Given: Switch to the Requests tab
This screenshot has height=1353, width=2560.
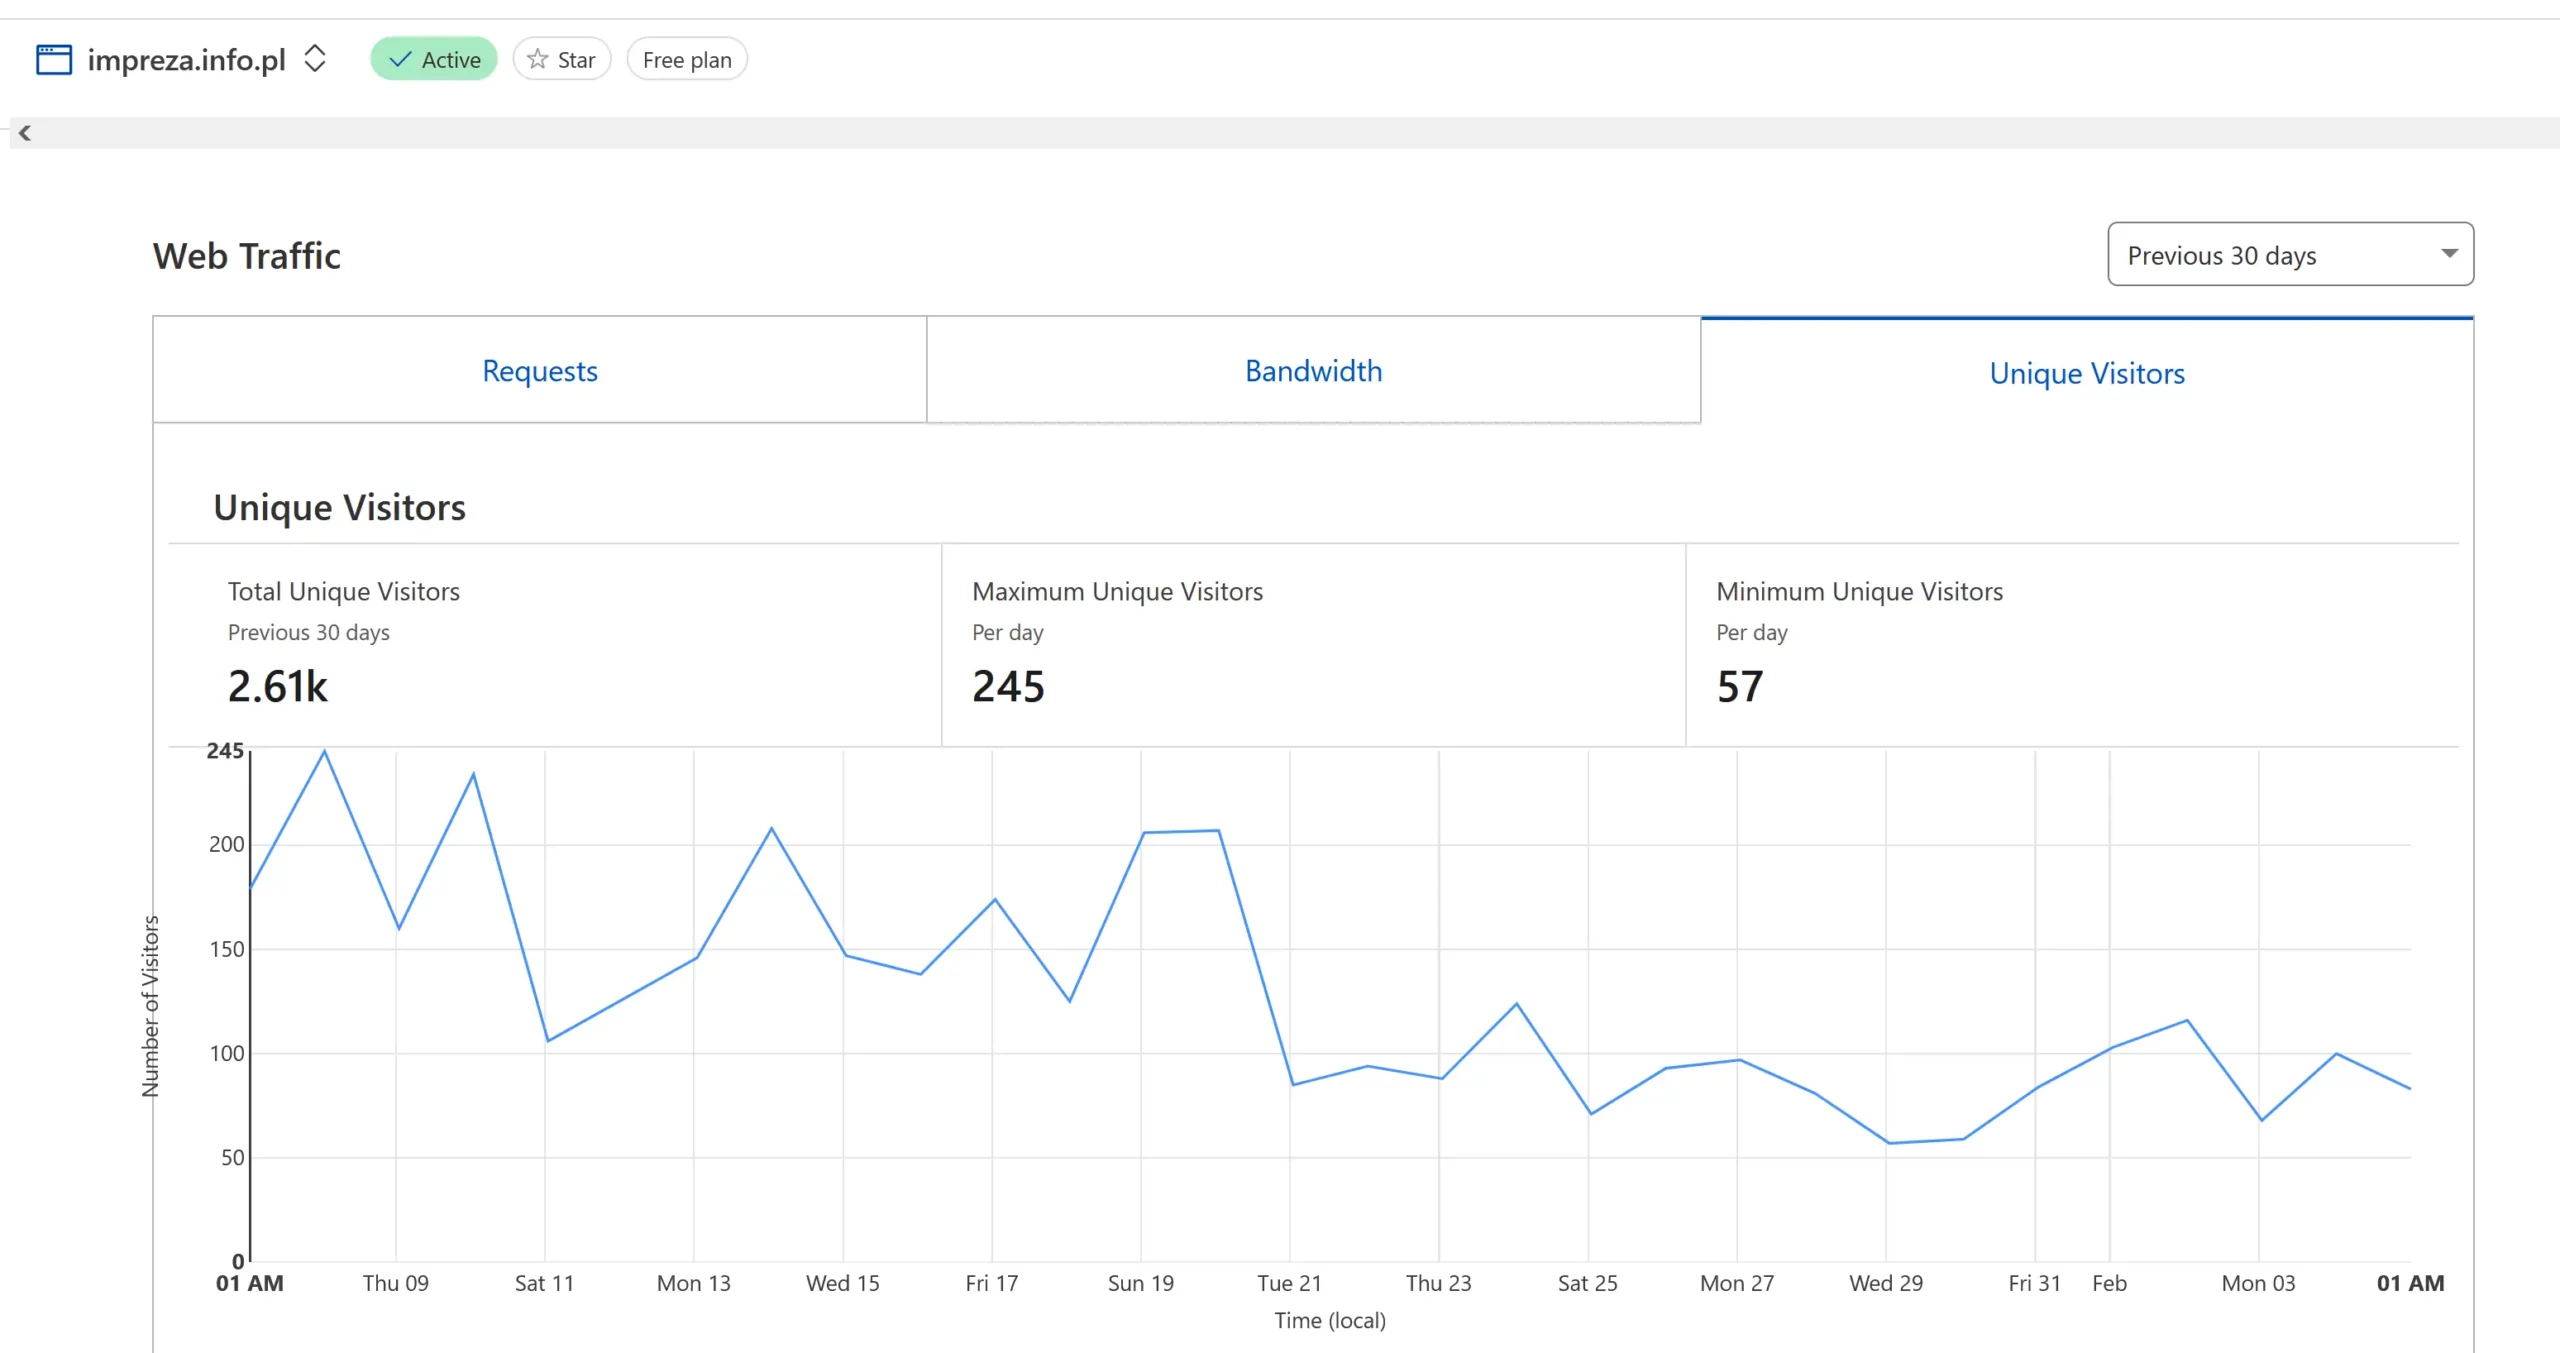Looking at the screenshot, I should point(540,371).
